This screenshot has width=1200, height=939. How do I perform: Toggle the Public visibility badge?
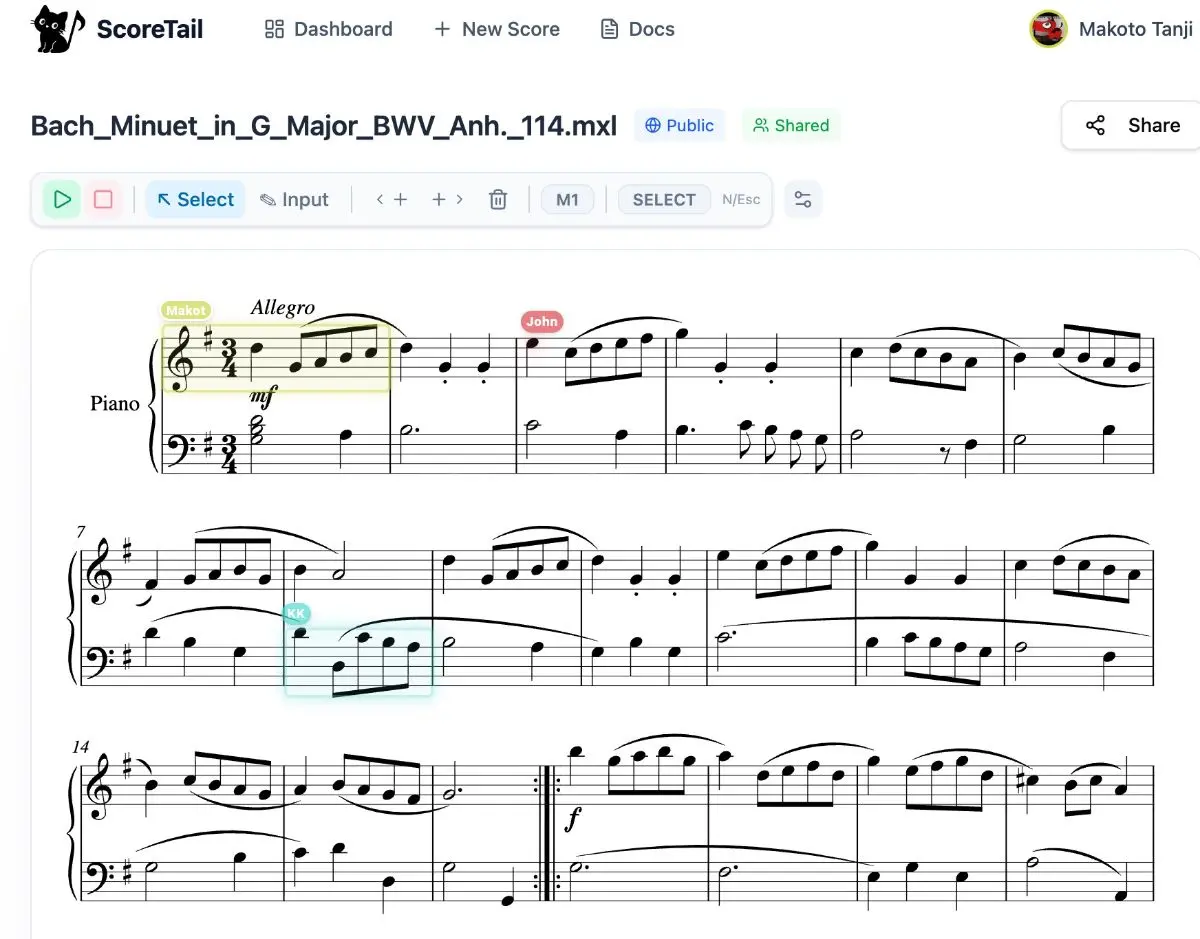[680, 125]
